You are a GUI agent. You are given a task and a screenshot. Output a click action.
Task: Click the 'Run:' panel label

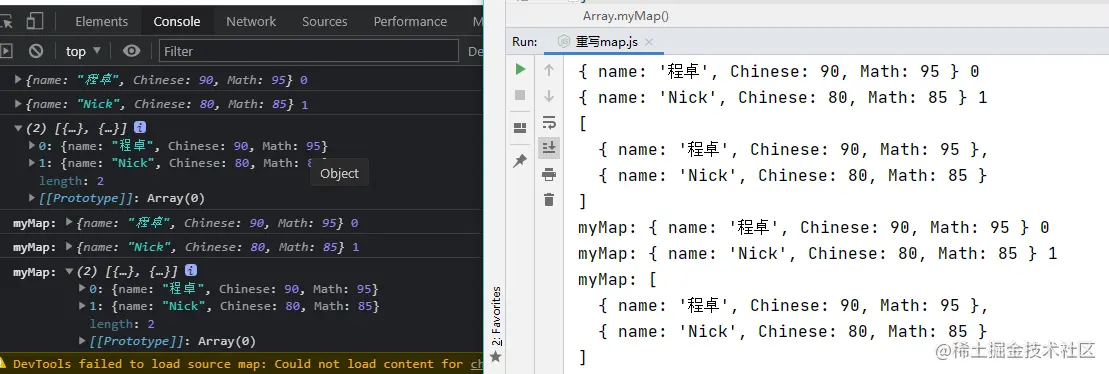click(525, 42)
